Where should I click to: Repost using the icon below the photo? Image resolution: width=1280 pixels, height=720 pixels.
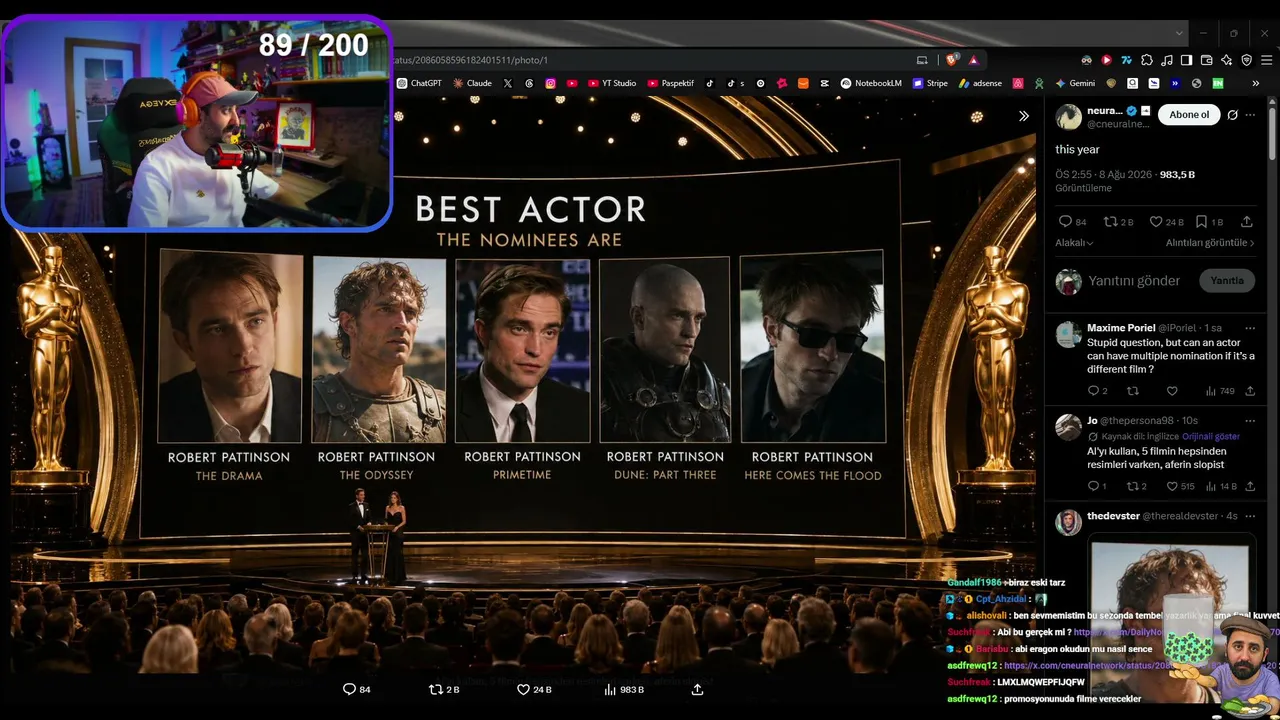coord(444,689)
